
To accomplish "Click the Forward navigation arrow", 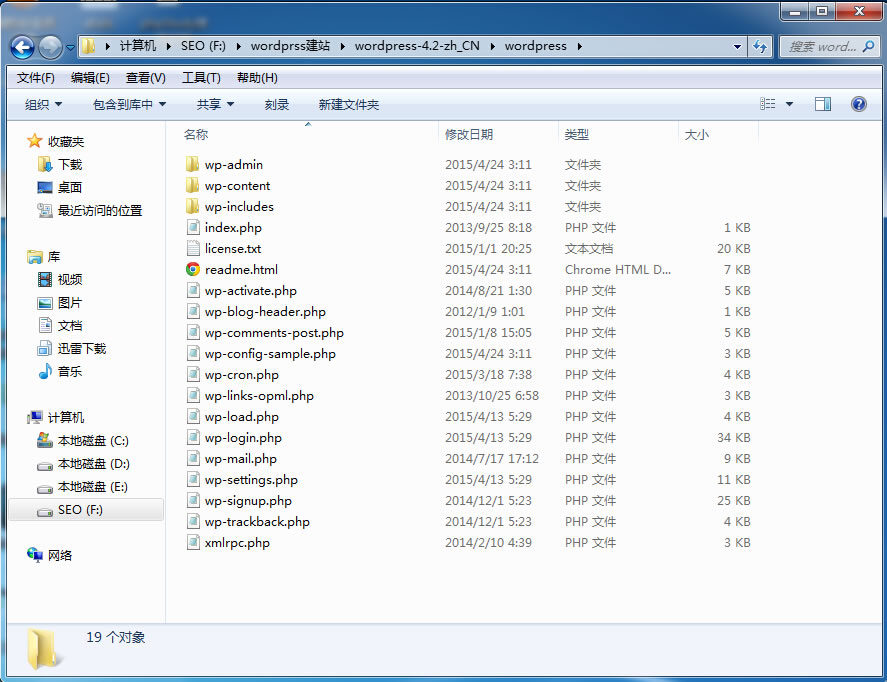I will point(50,47).
